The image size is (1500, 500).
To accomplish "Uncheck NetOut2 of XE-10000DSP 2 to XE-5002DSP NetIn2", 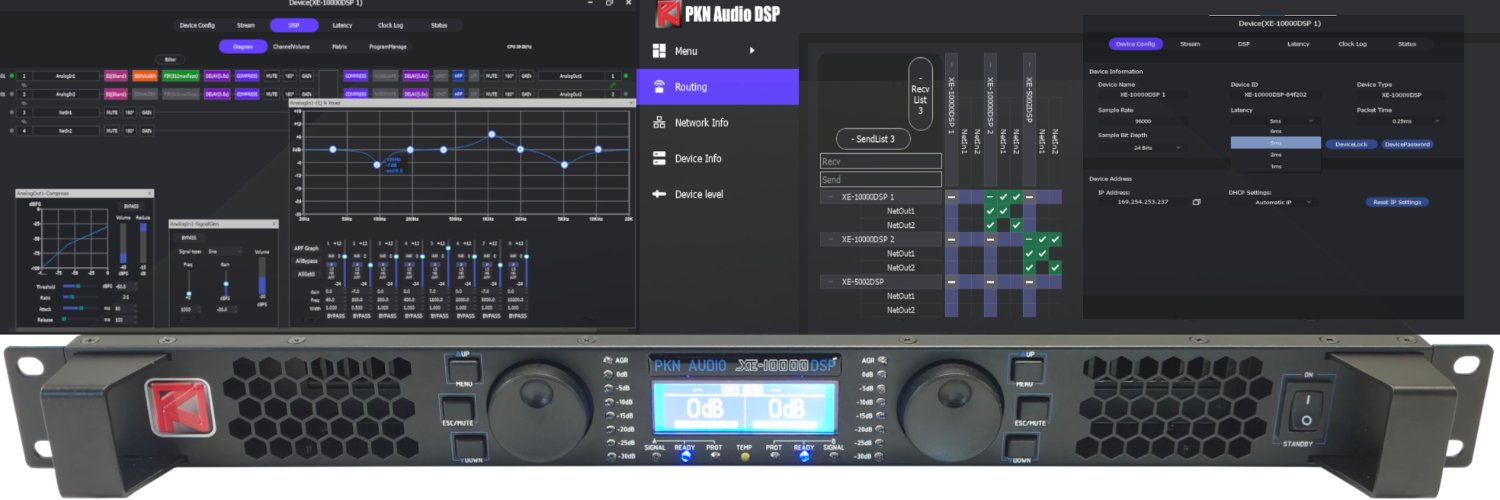I will point(1055,268).
